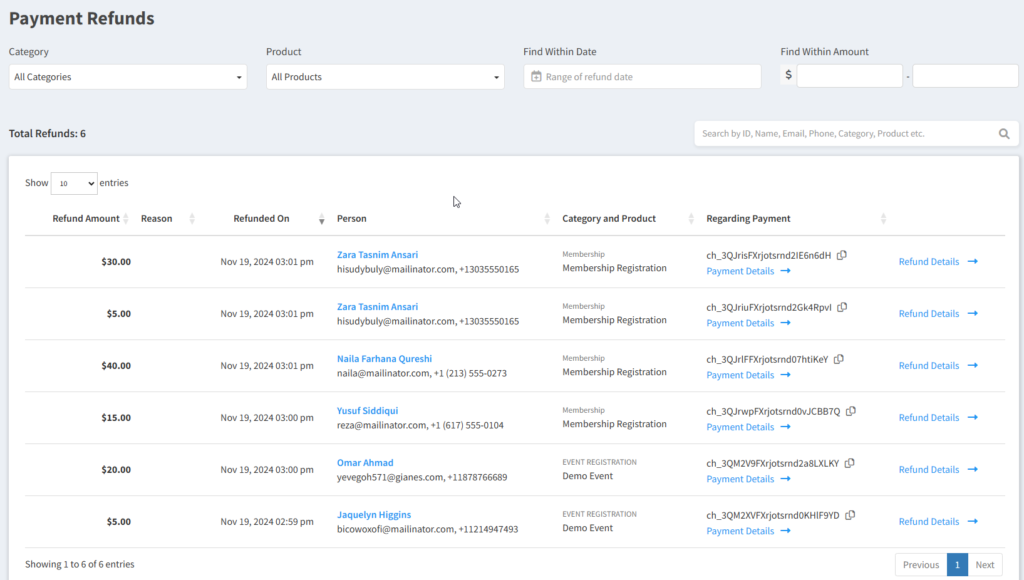
Task: Copy payment ID ch_3QJrisFXrjotsrnd2IE6n6dH
Action: pos(842,255)
